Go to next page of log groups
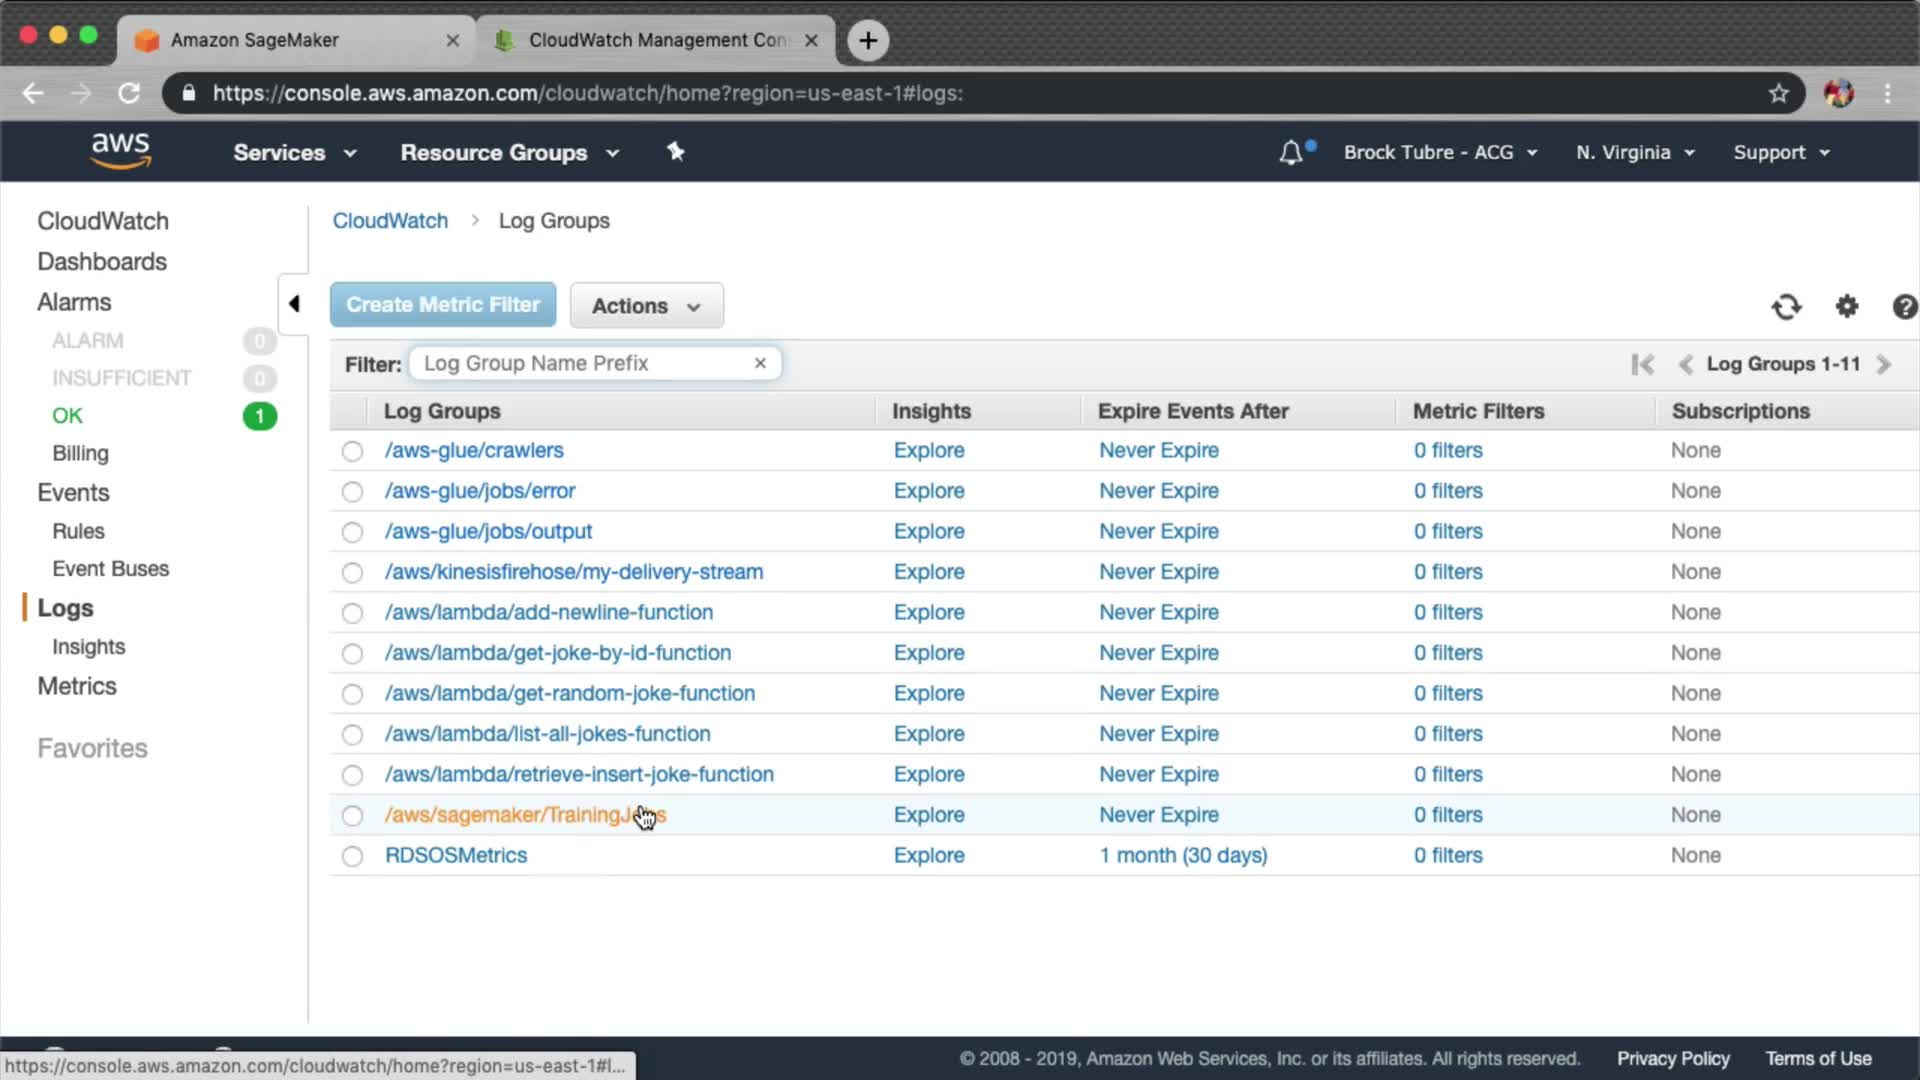The height and width of the screenshot is (1080, 1920). point(1884,364)
